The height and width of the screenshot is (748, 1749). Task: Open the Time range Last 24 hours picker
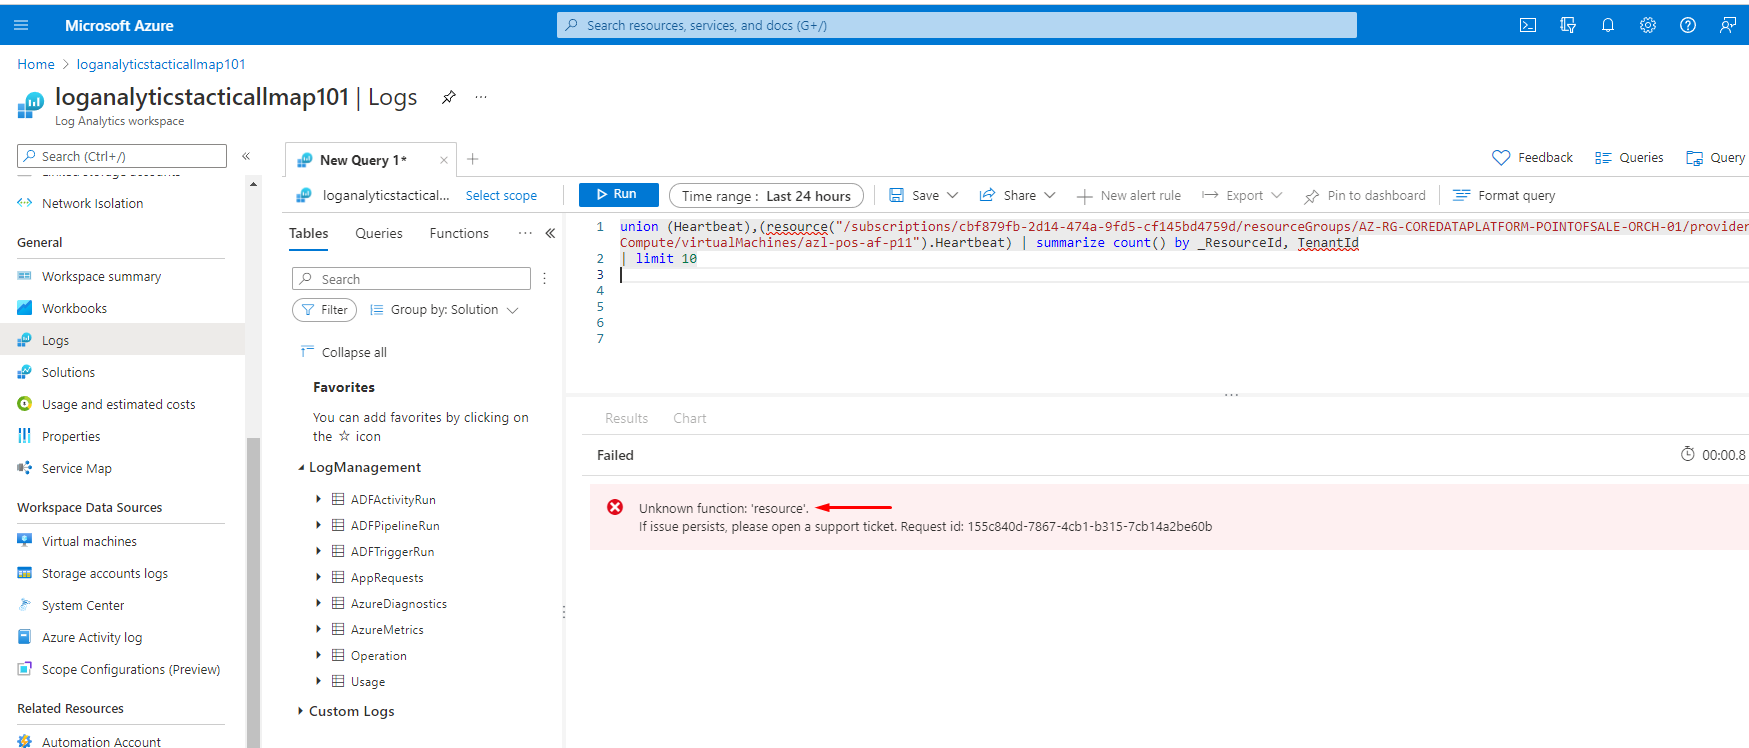pos(766,196)
